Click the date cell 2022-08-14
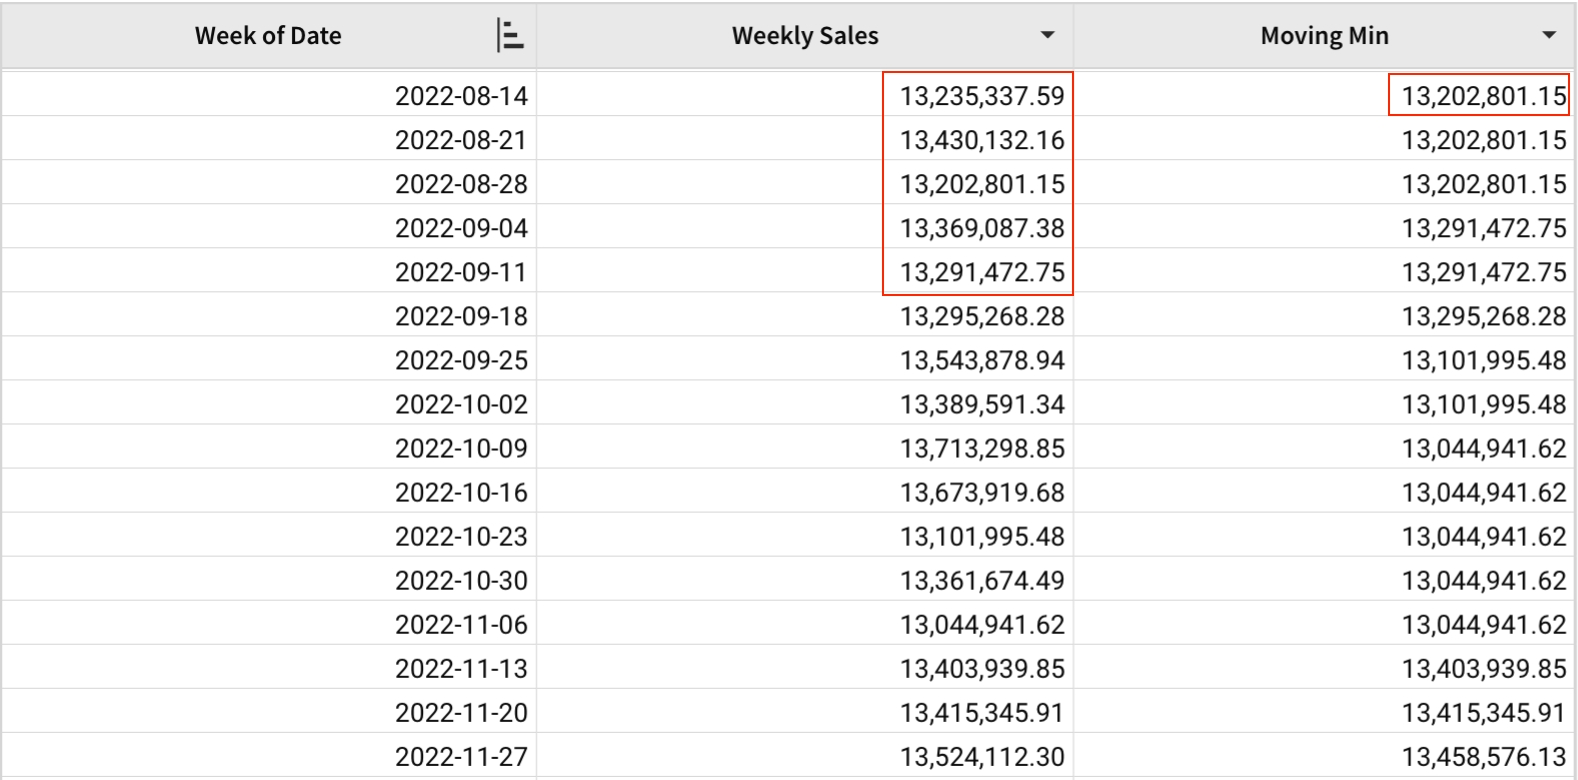Screen dimensions: 1578x780 [461, 96]
